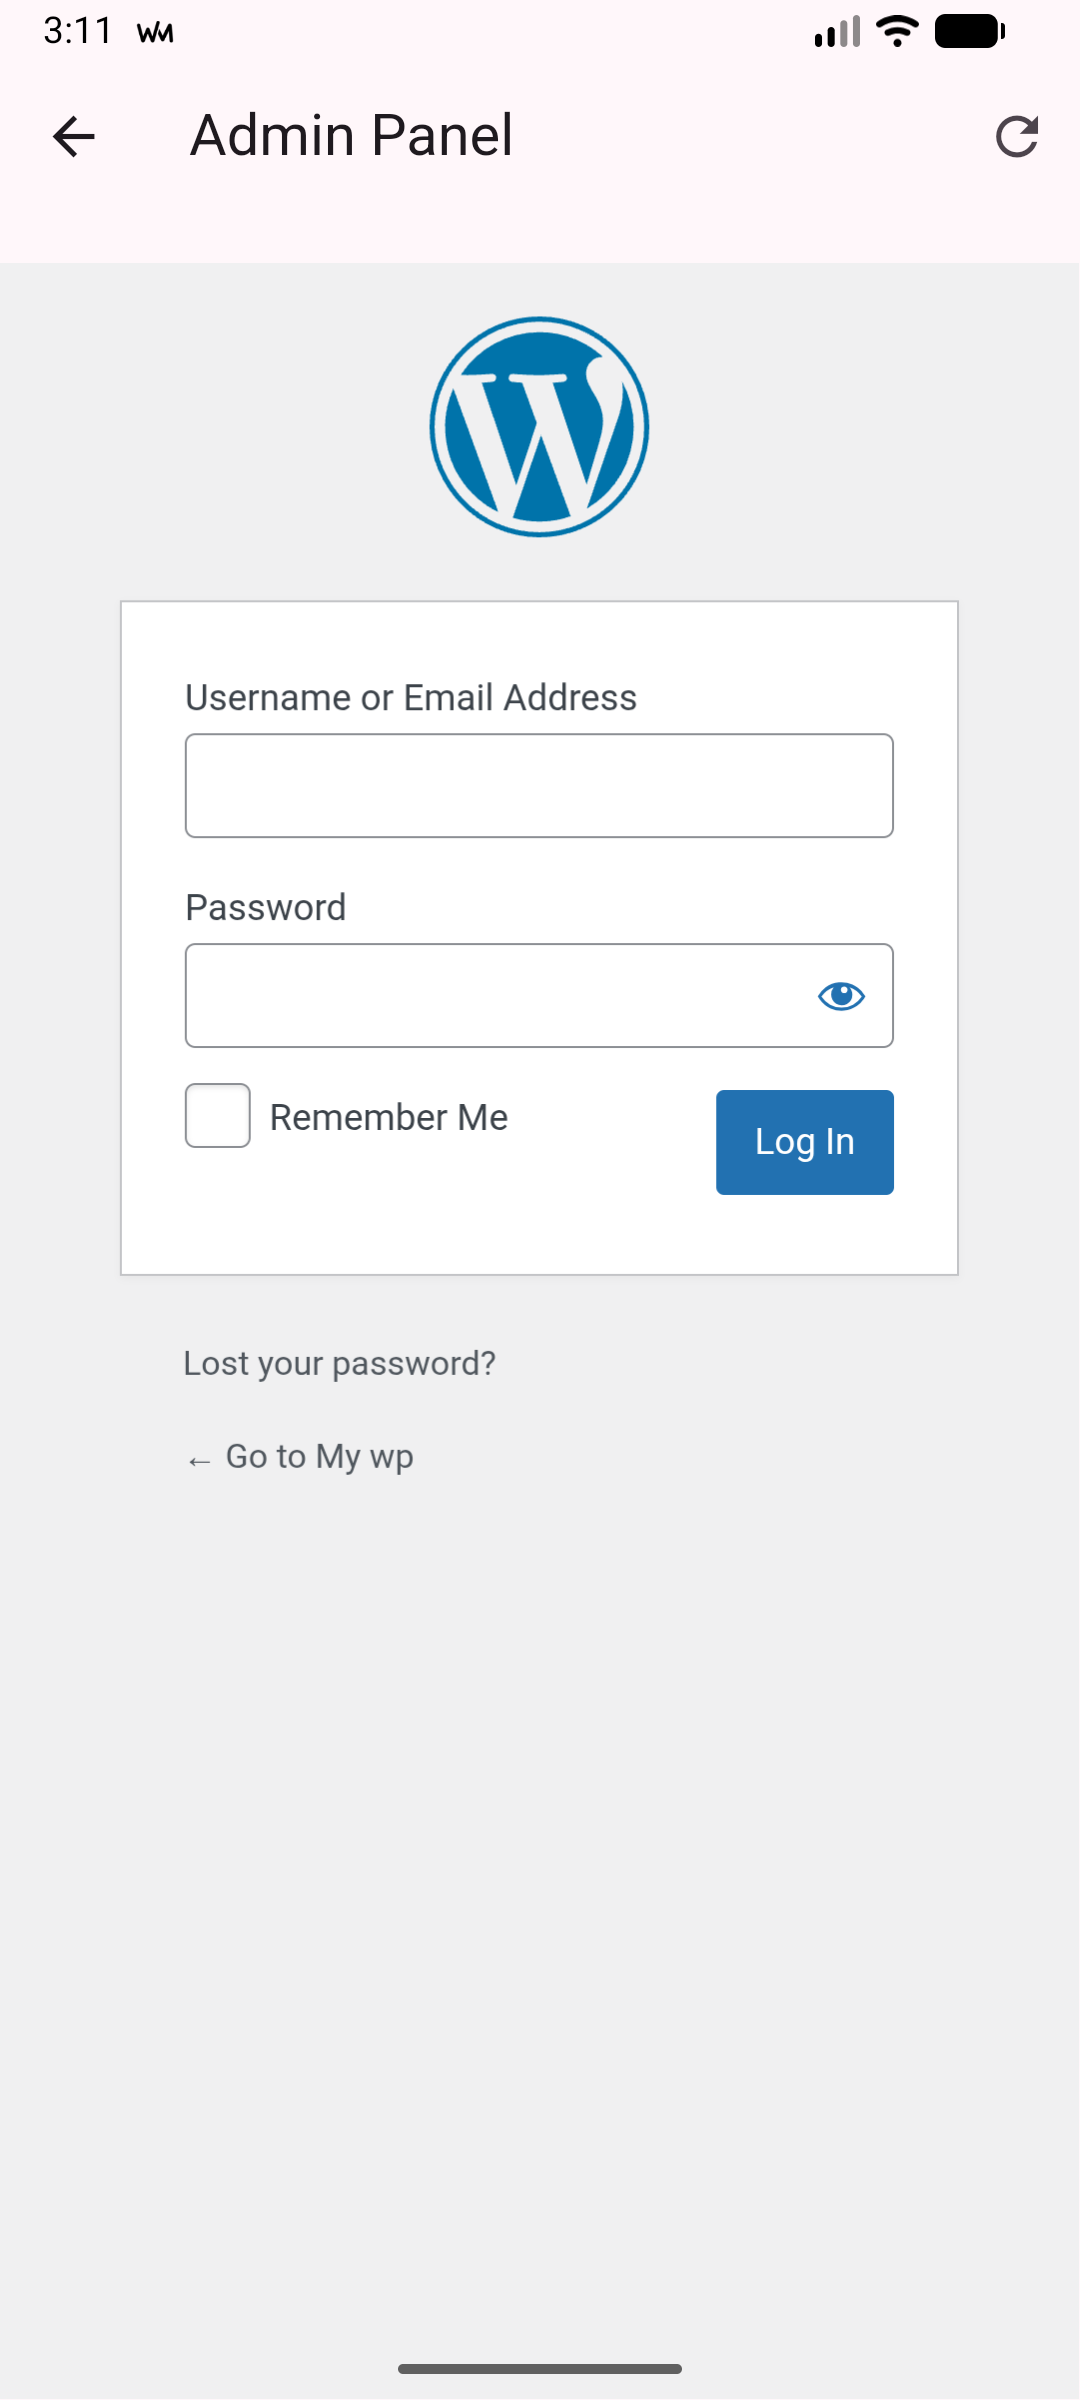The width and height of the screenshot is (1080, 2400).
Task: Open the Lost your password recovery link
Action: (340, 1362)
